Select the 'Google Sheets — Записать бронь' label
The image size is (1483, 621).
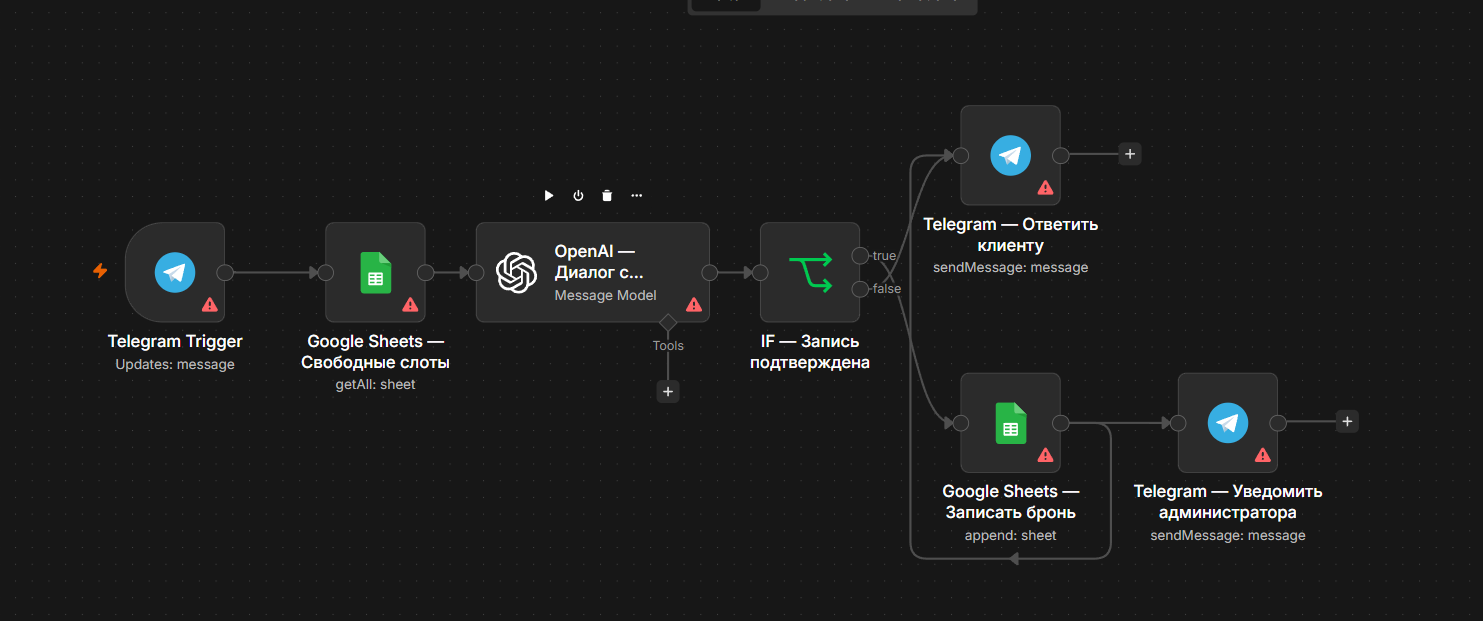pyautogui.click(x=1010, y=502)
